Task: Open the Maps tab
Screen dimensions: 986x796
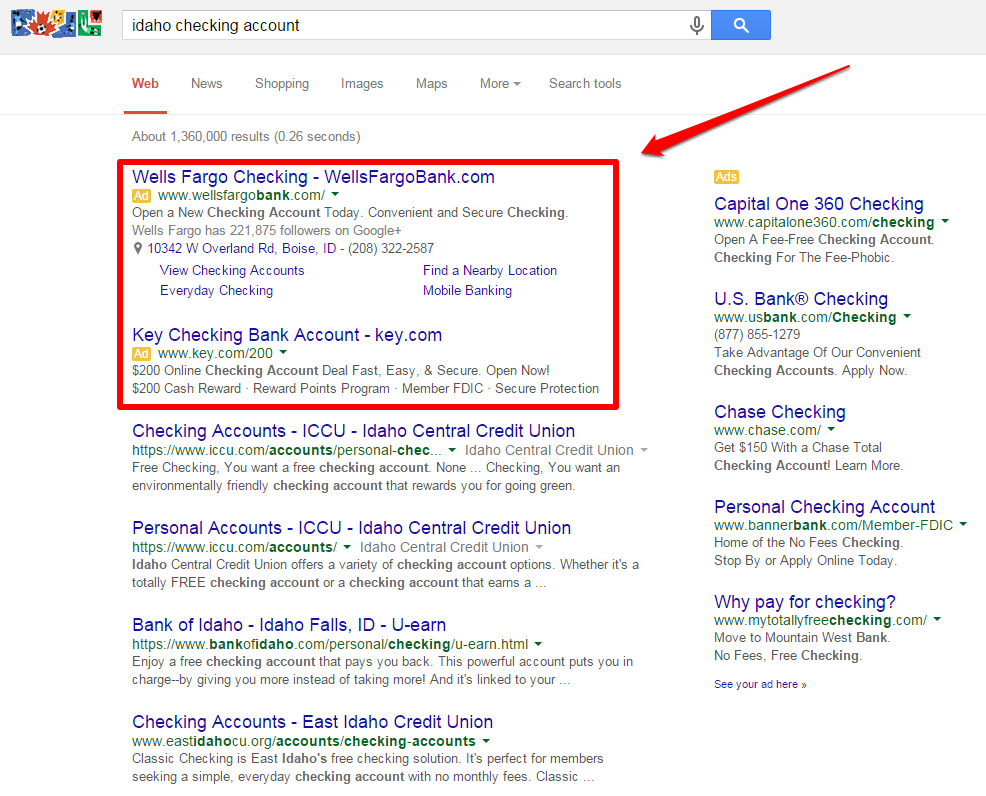Action: click(431, 84)
